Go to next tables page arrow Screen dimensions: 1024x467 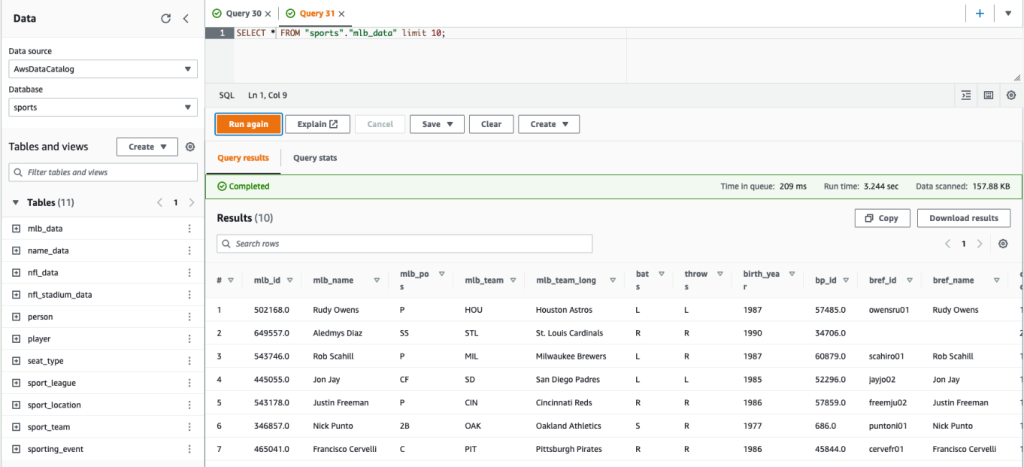[x=191, y=203]
